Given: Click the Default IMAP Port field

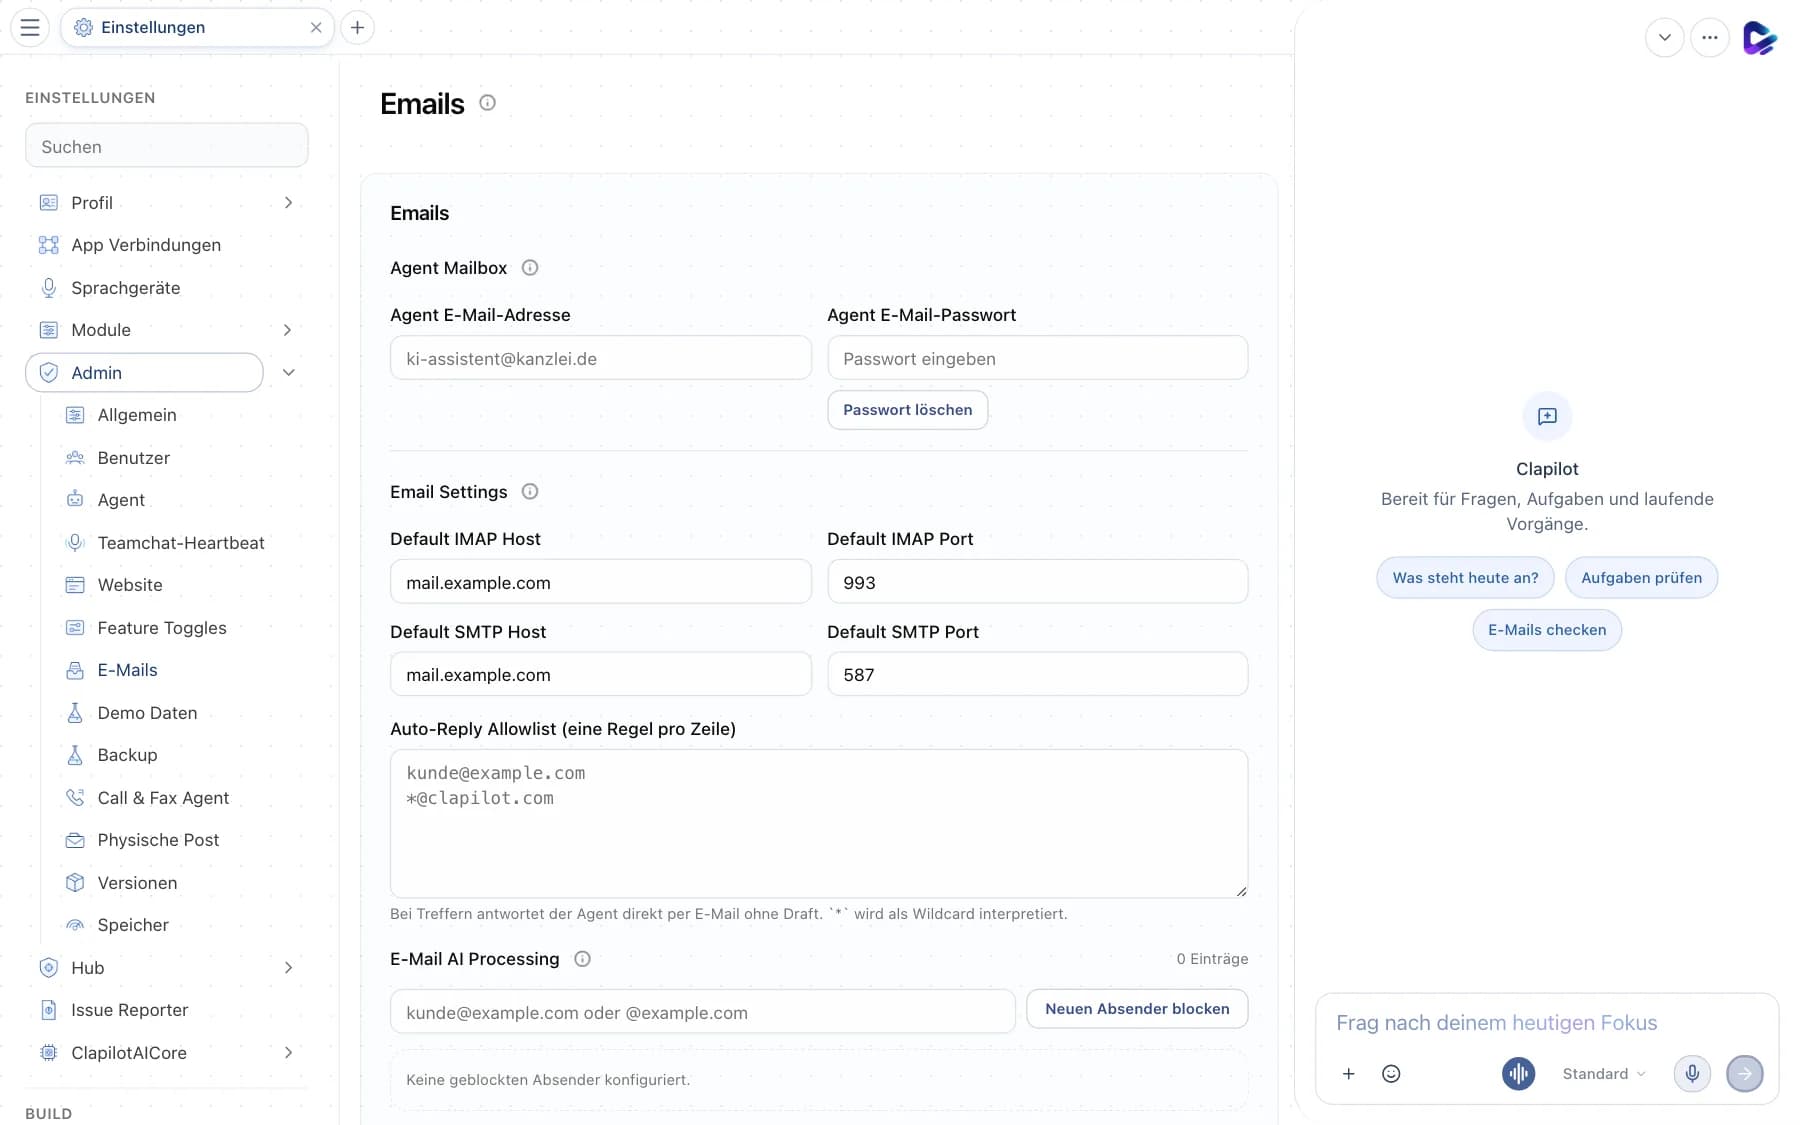Looking at the screenshot, I should (x=1037, y=582).
